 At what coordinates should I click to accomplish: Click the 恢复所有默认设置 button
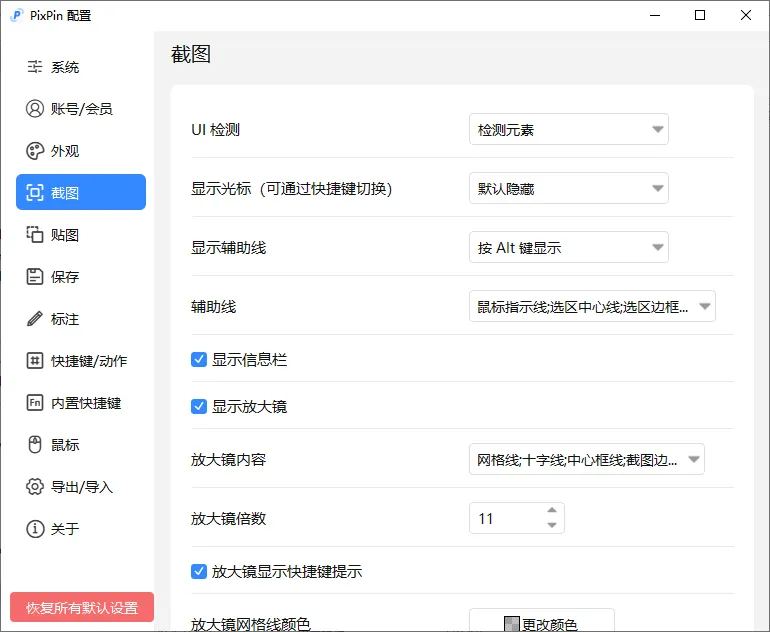click(x=82, y=608)
